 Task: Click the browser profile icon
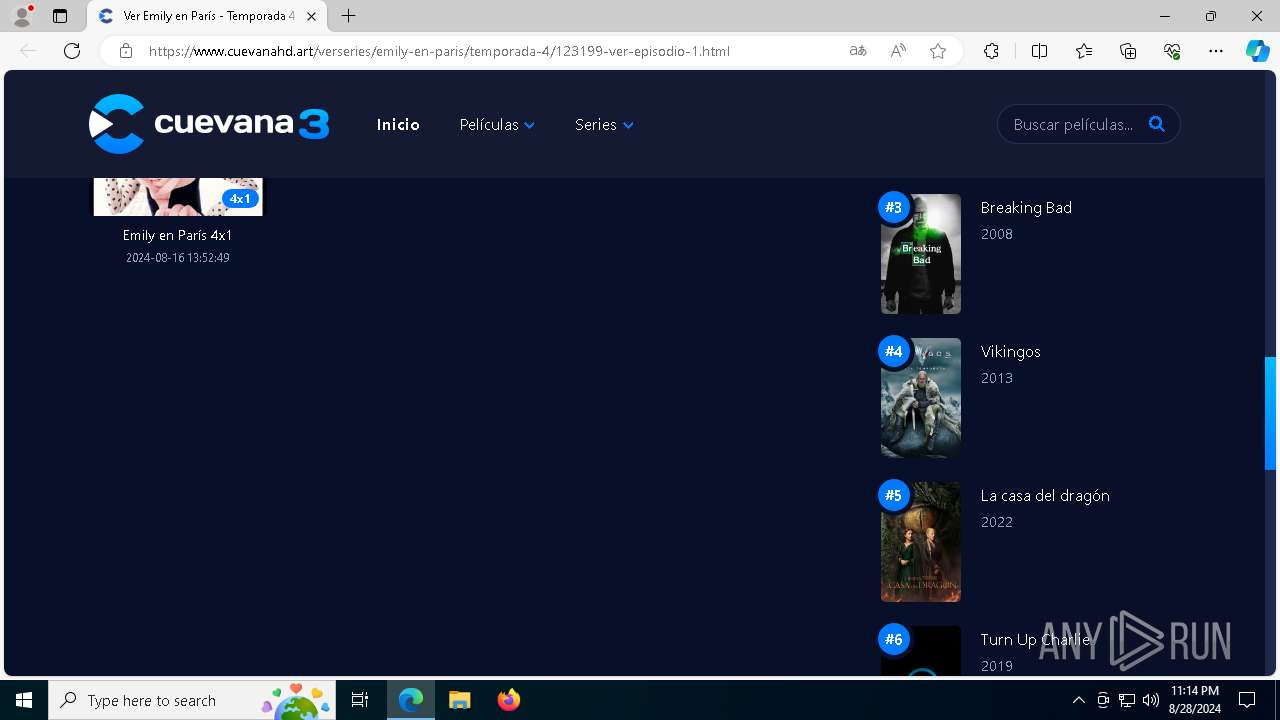click(x=22, y=16)
